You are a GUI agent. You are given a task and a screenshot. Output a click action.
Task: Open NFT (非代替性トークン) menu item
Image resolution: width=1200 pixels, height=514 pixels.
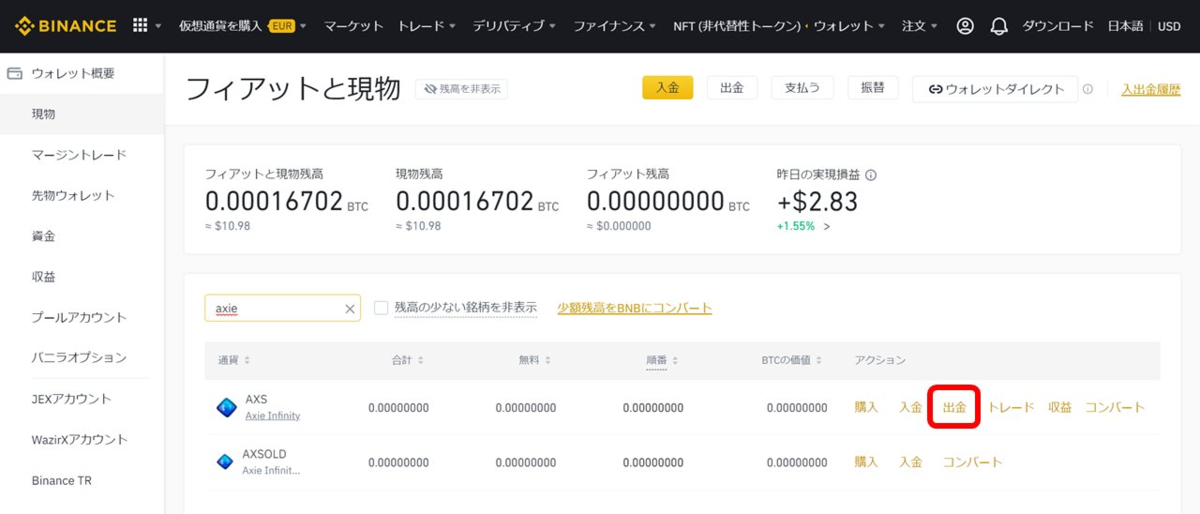tap(738, 26)
